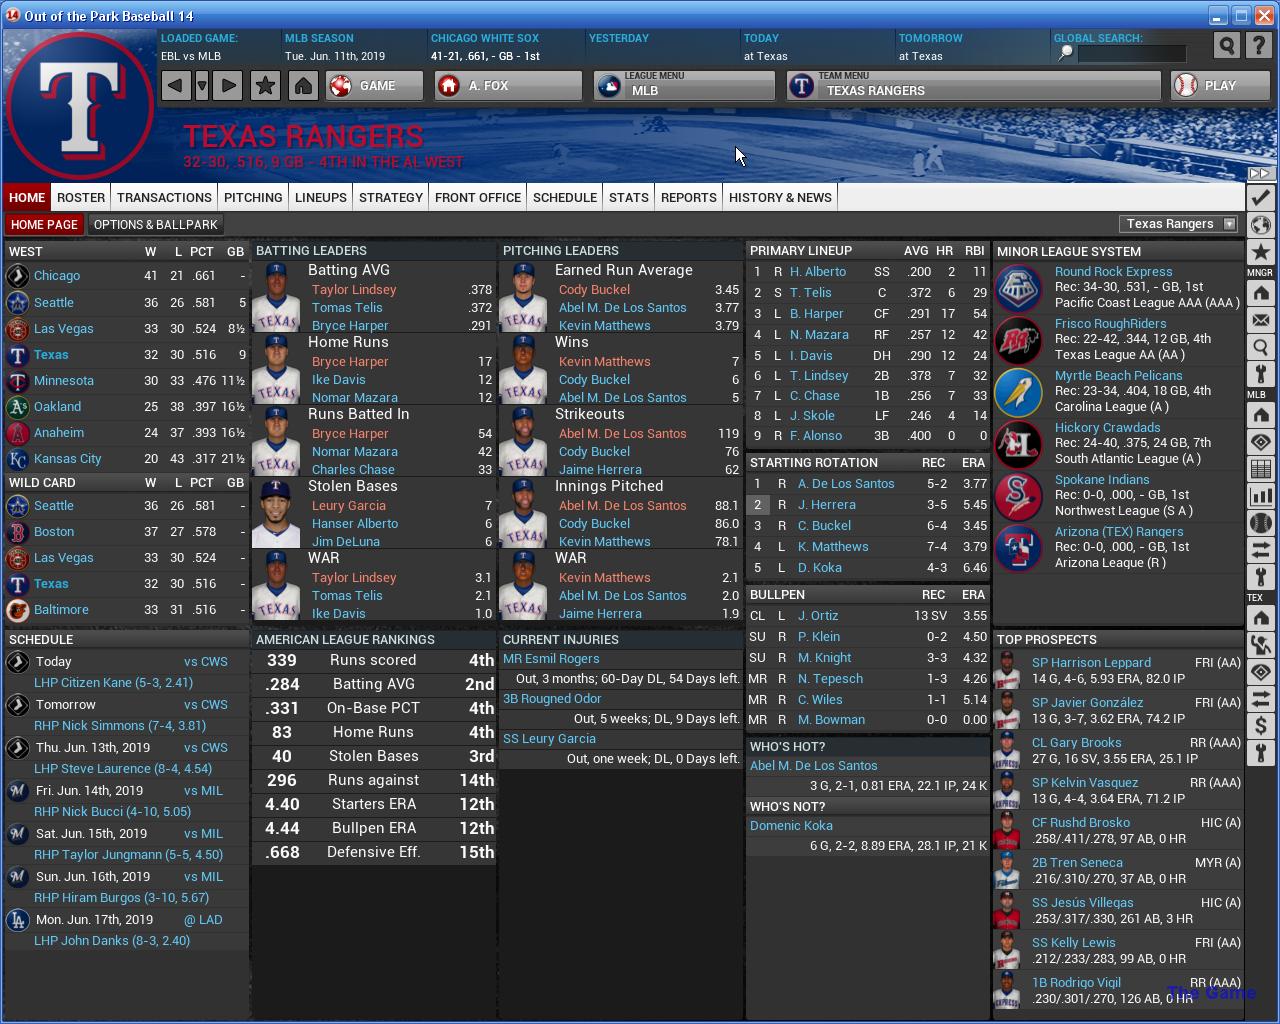The image size is (1280, 1024).
Task: Open Chicago in the West standings
Action: click(x=57, y=276)
